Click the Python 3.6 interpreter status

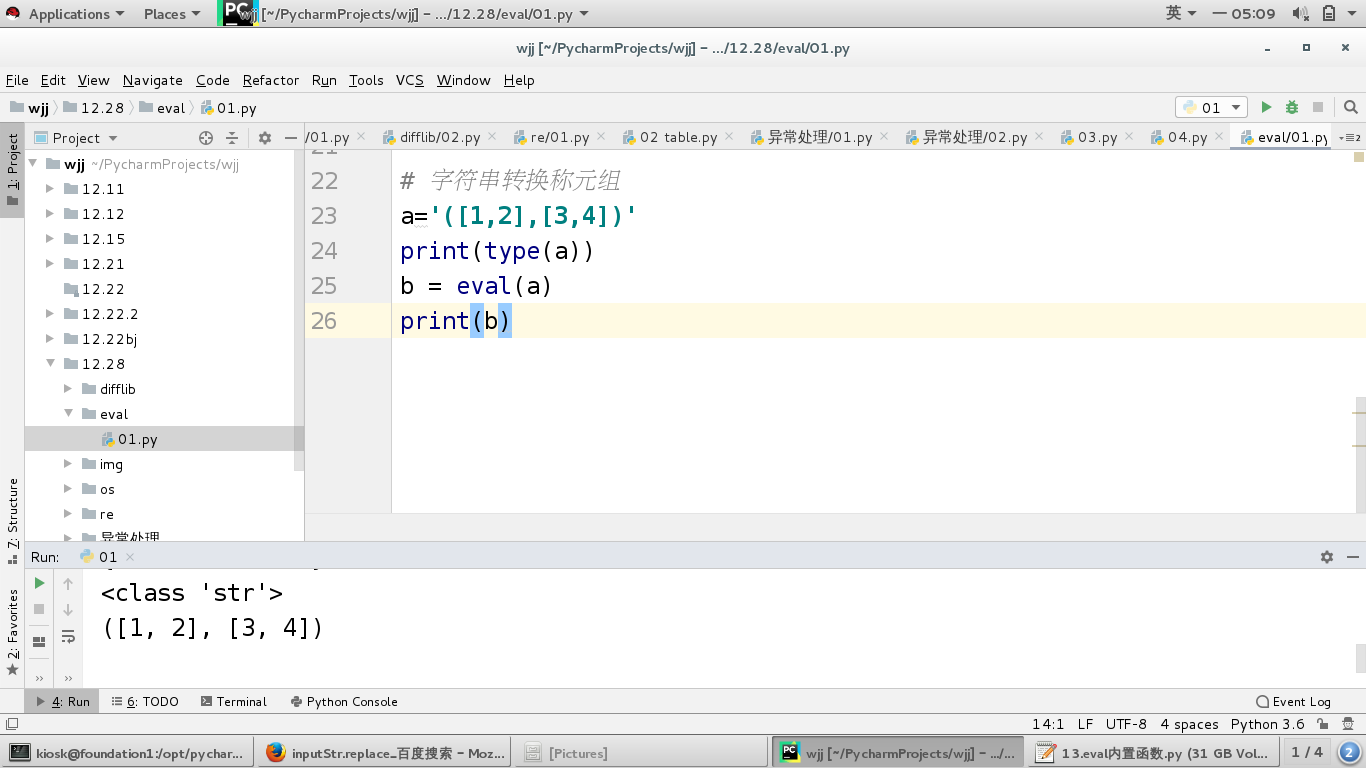click(x=1267, y=724)
